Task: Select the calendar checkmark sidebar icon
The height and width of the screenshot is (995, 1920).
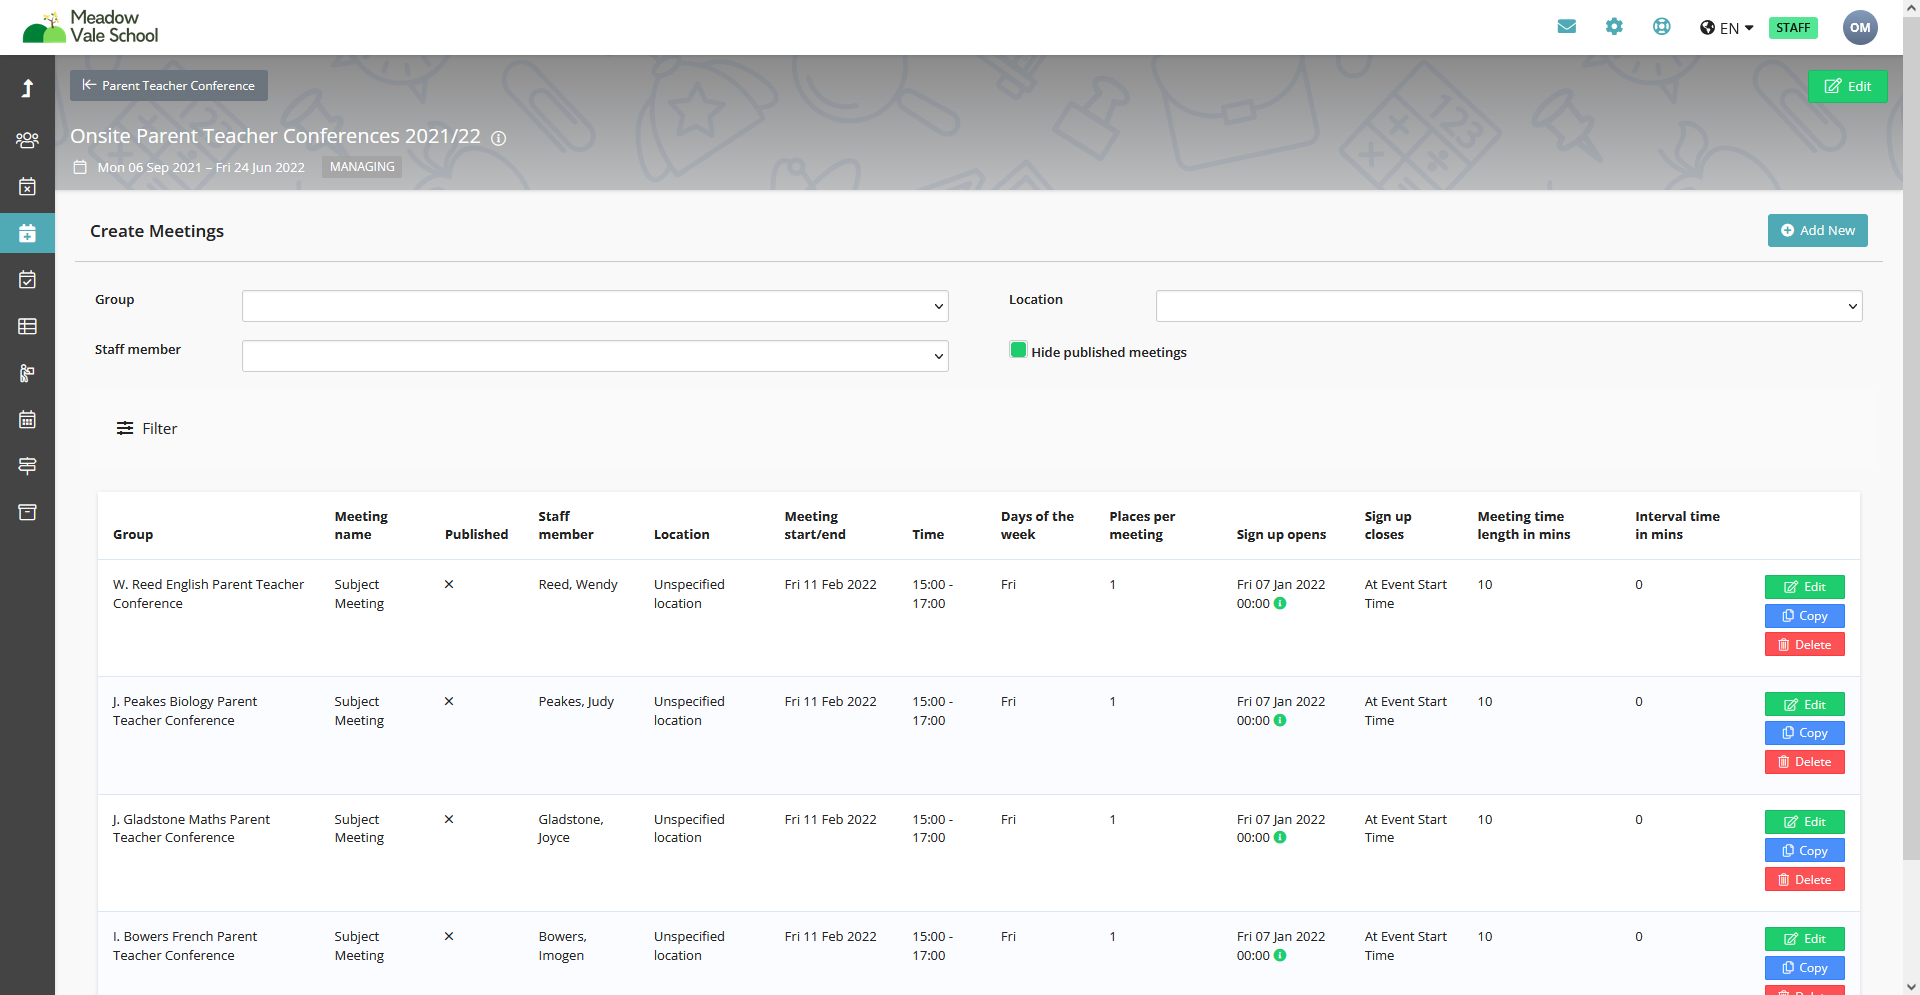Action: tap(27, 280)
